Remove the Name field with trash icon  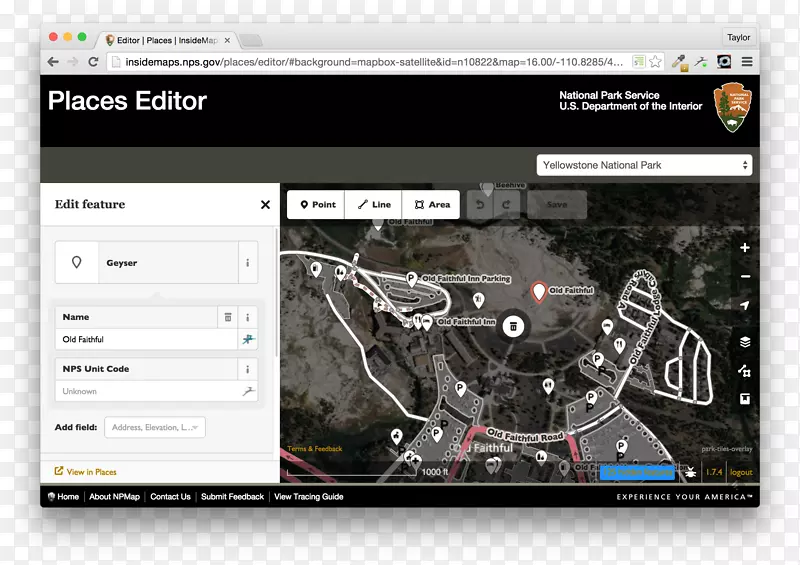click(228, 317)
